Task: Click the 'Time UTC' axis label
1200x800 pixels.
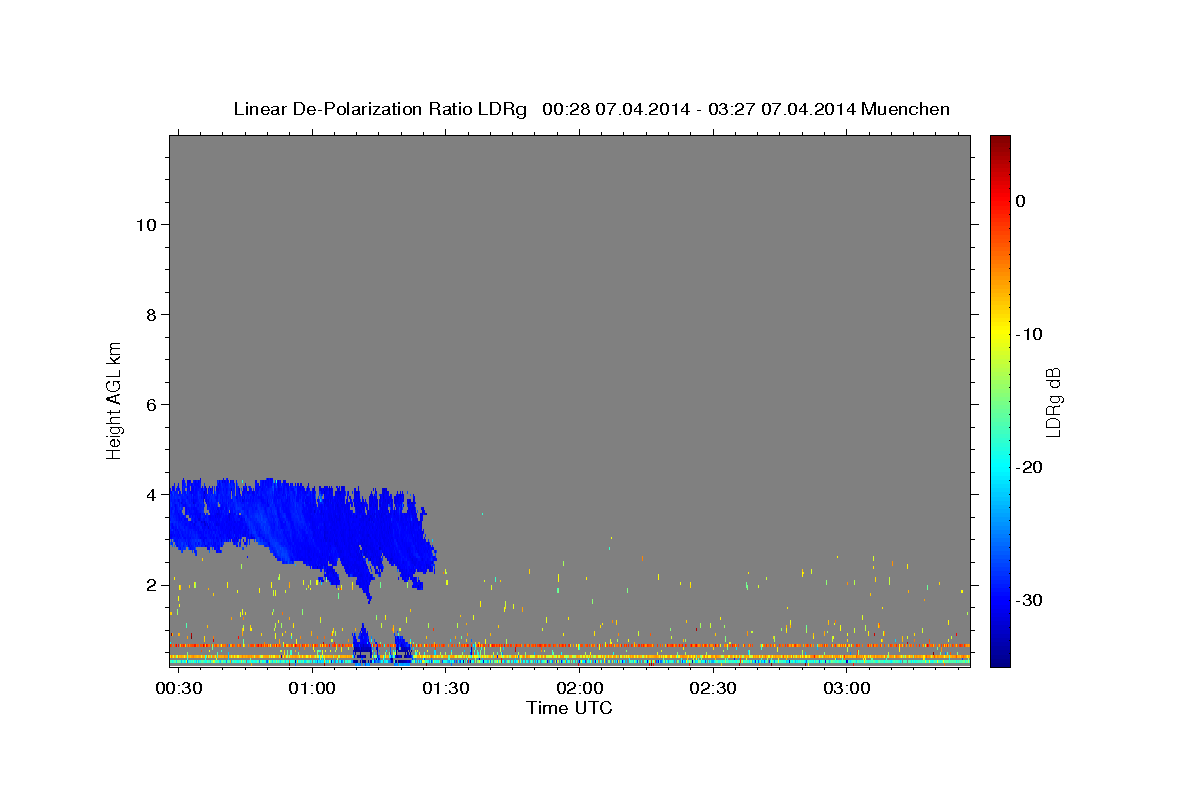Action: (569, 708)
